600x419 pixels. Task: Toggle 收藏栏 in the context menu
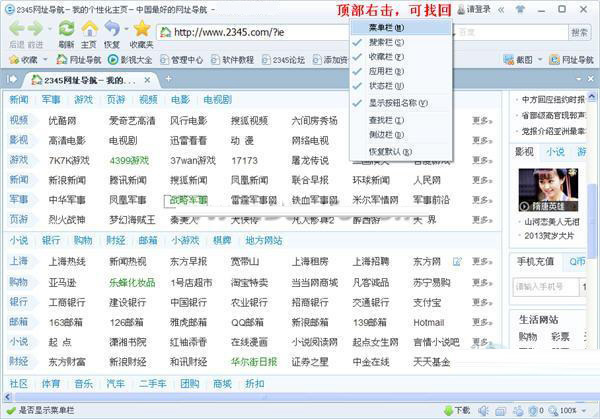[401, 57]
